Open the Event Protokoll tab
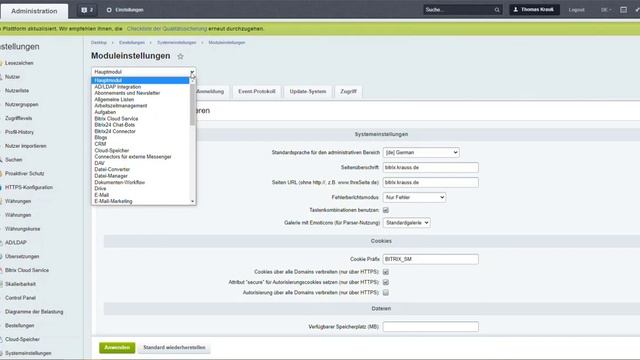 [x=257, y=91]
